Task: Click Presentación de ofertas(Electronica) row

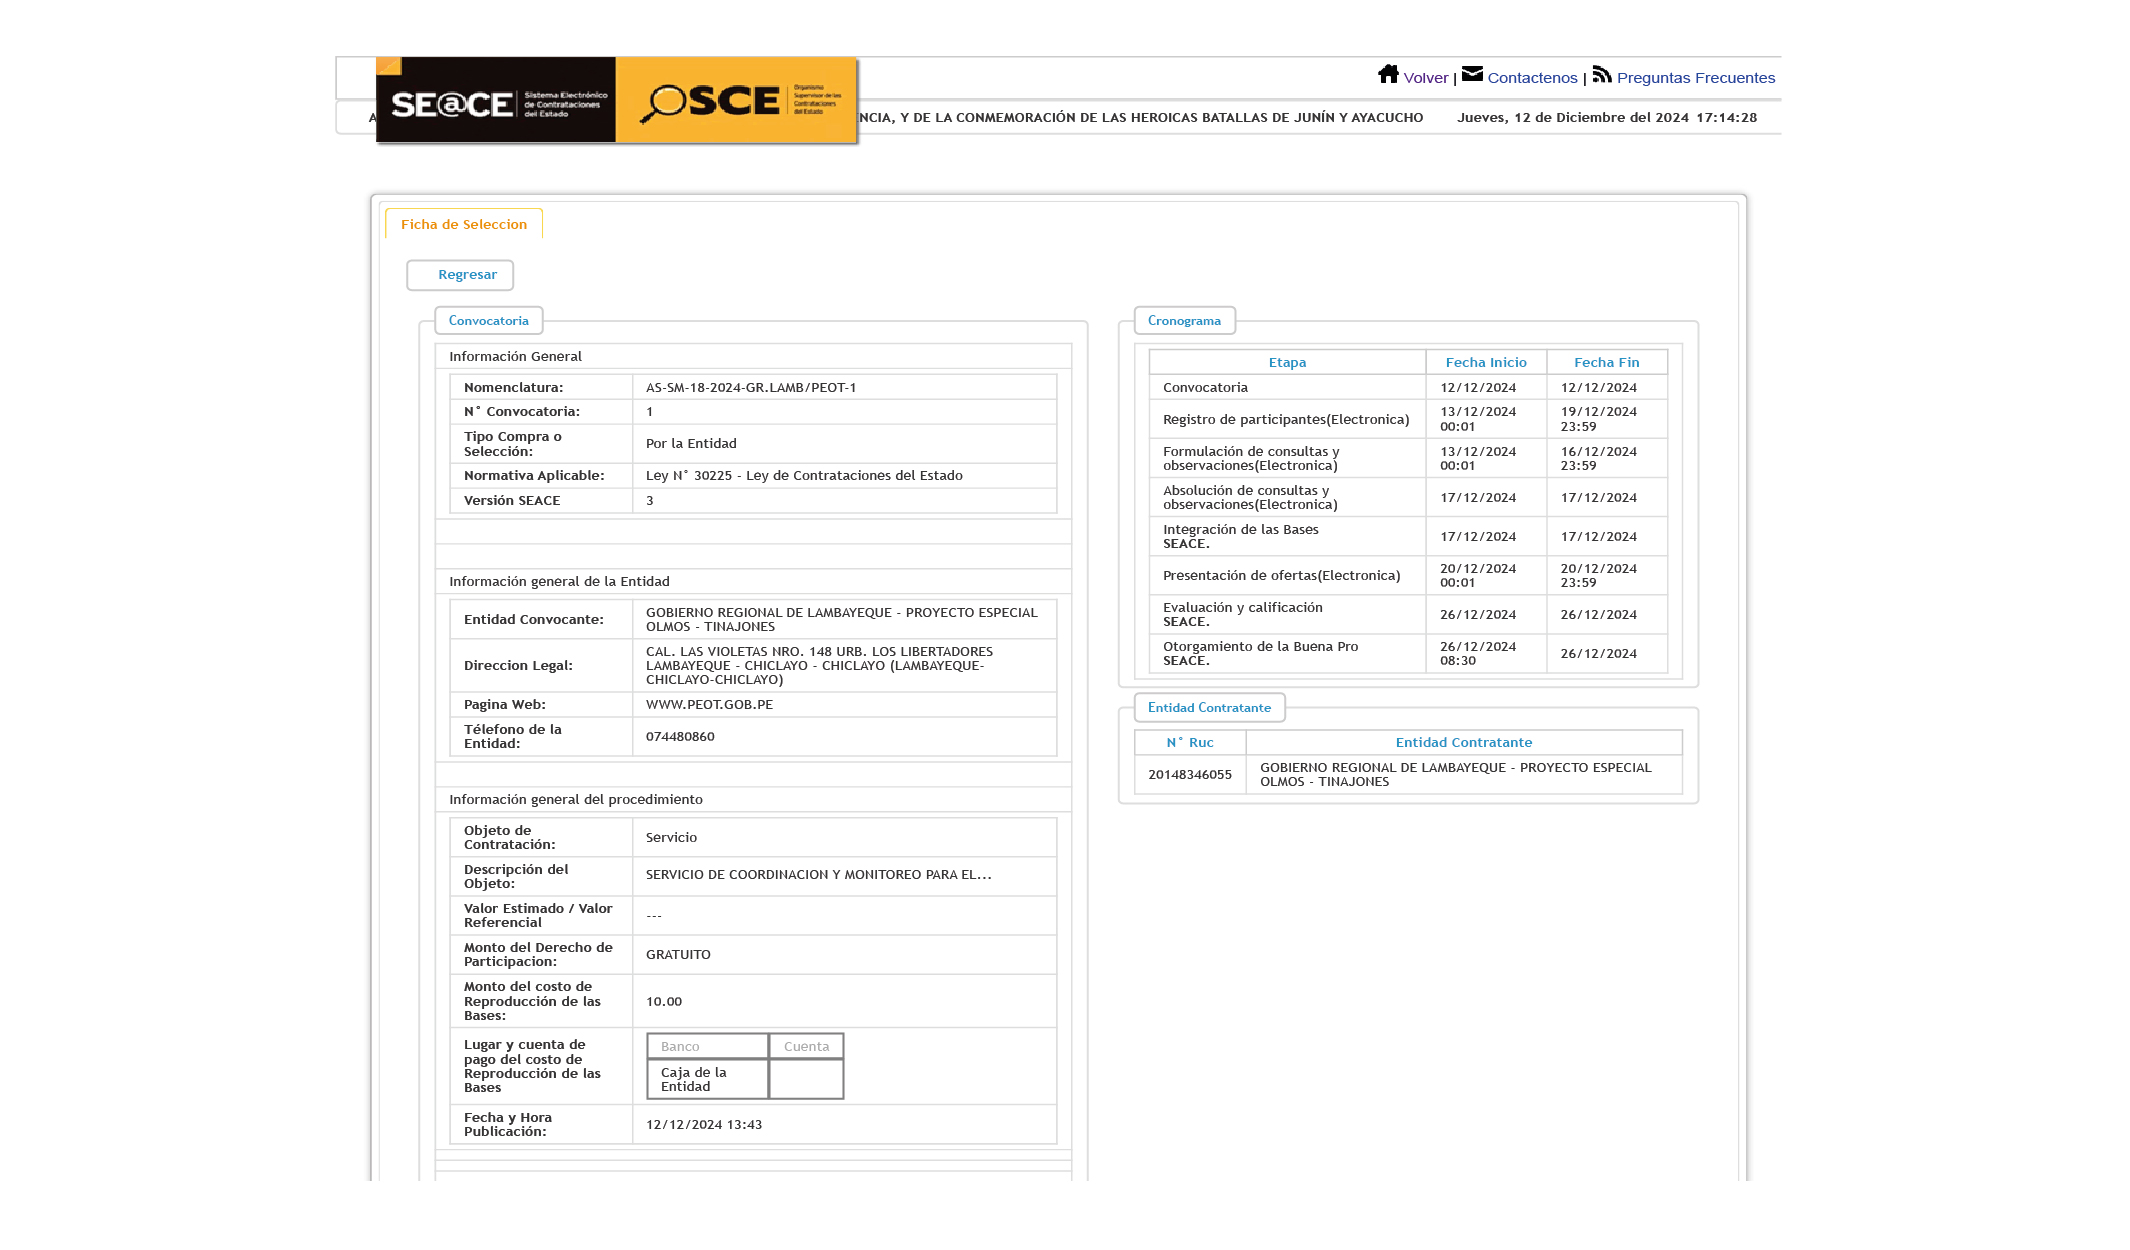Action: 1408,576
